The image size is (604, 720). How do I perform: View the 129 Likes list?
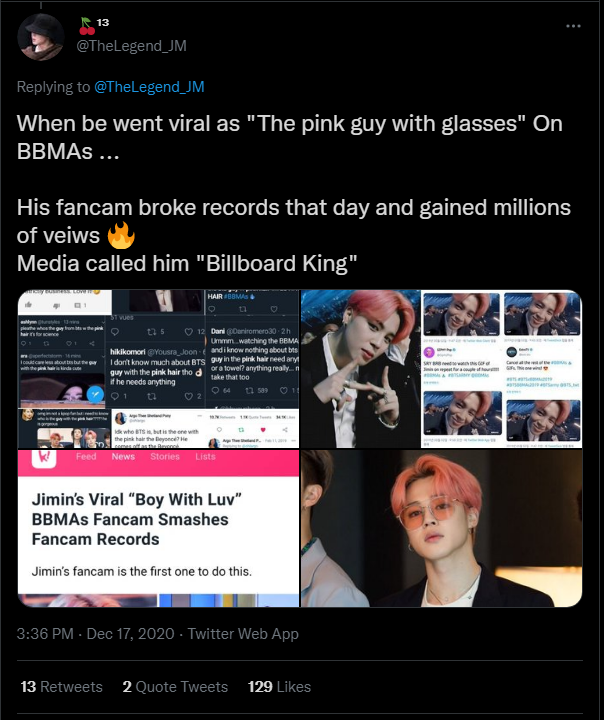(x=279, y=686)
